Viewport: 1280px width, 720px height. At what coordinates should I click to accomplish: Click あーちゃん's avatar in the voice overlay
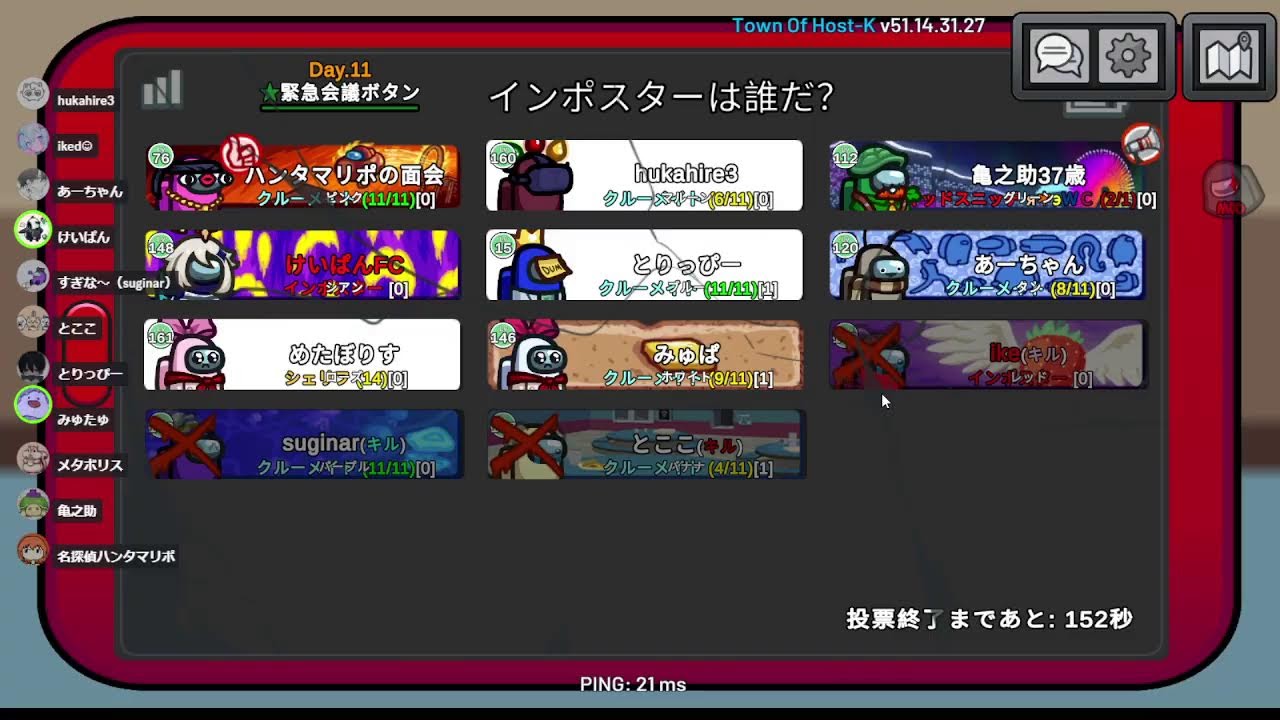(x=33, y=185)
